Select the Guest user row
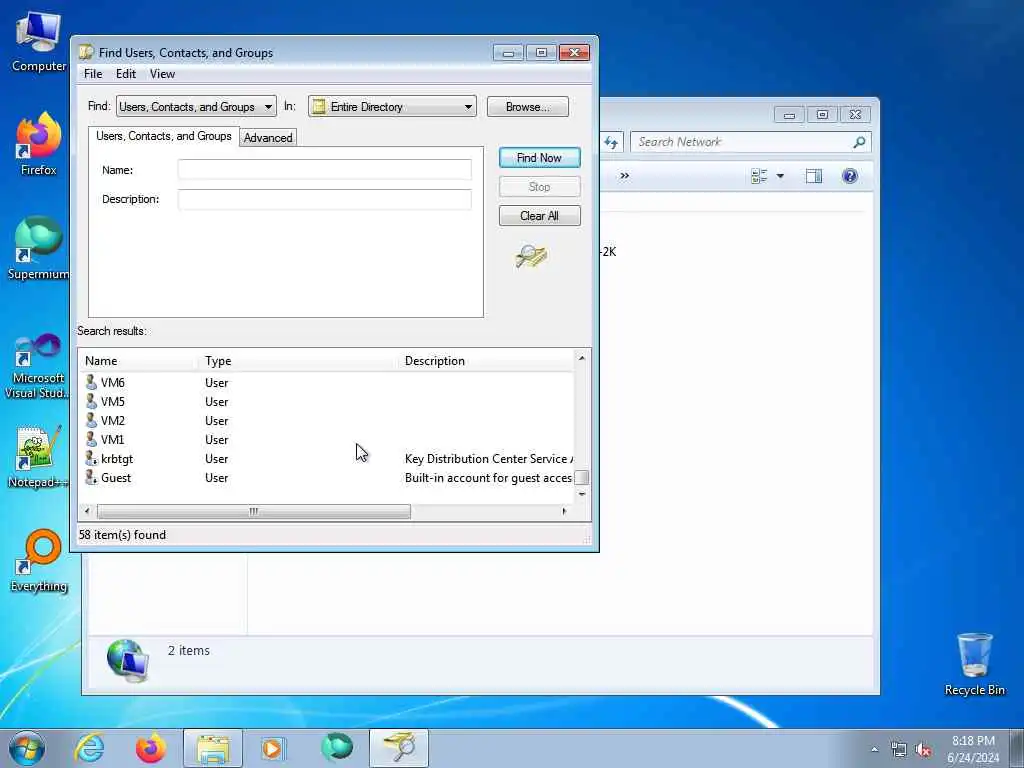Viewport: 1024px width, 768px height. pos(326,477)
